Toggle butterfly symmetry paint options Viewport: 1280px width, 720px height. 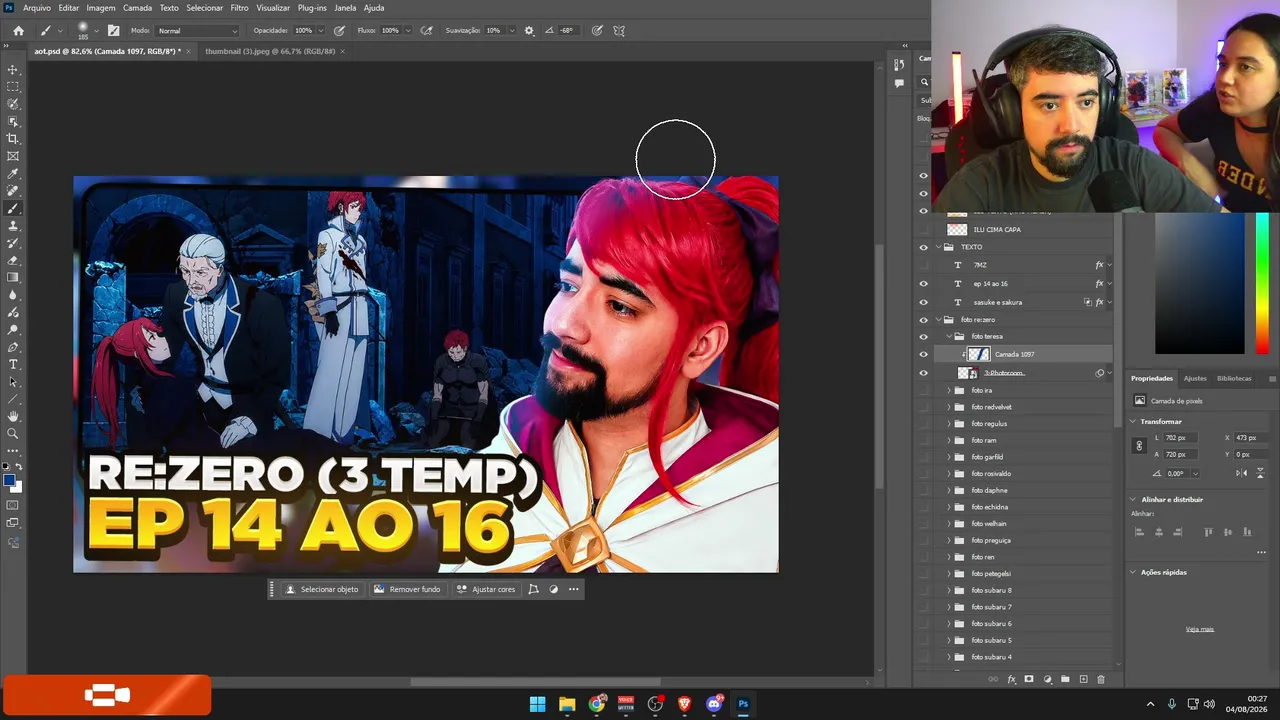tap(619, 31)
